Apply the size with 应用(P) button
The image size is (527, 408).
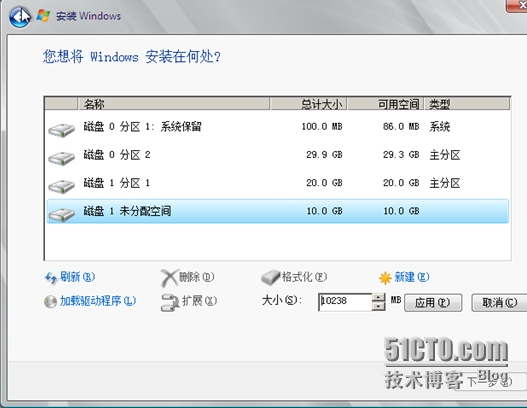[x=433, y=303]
